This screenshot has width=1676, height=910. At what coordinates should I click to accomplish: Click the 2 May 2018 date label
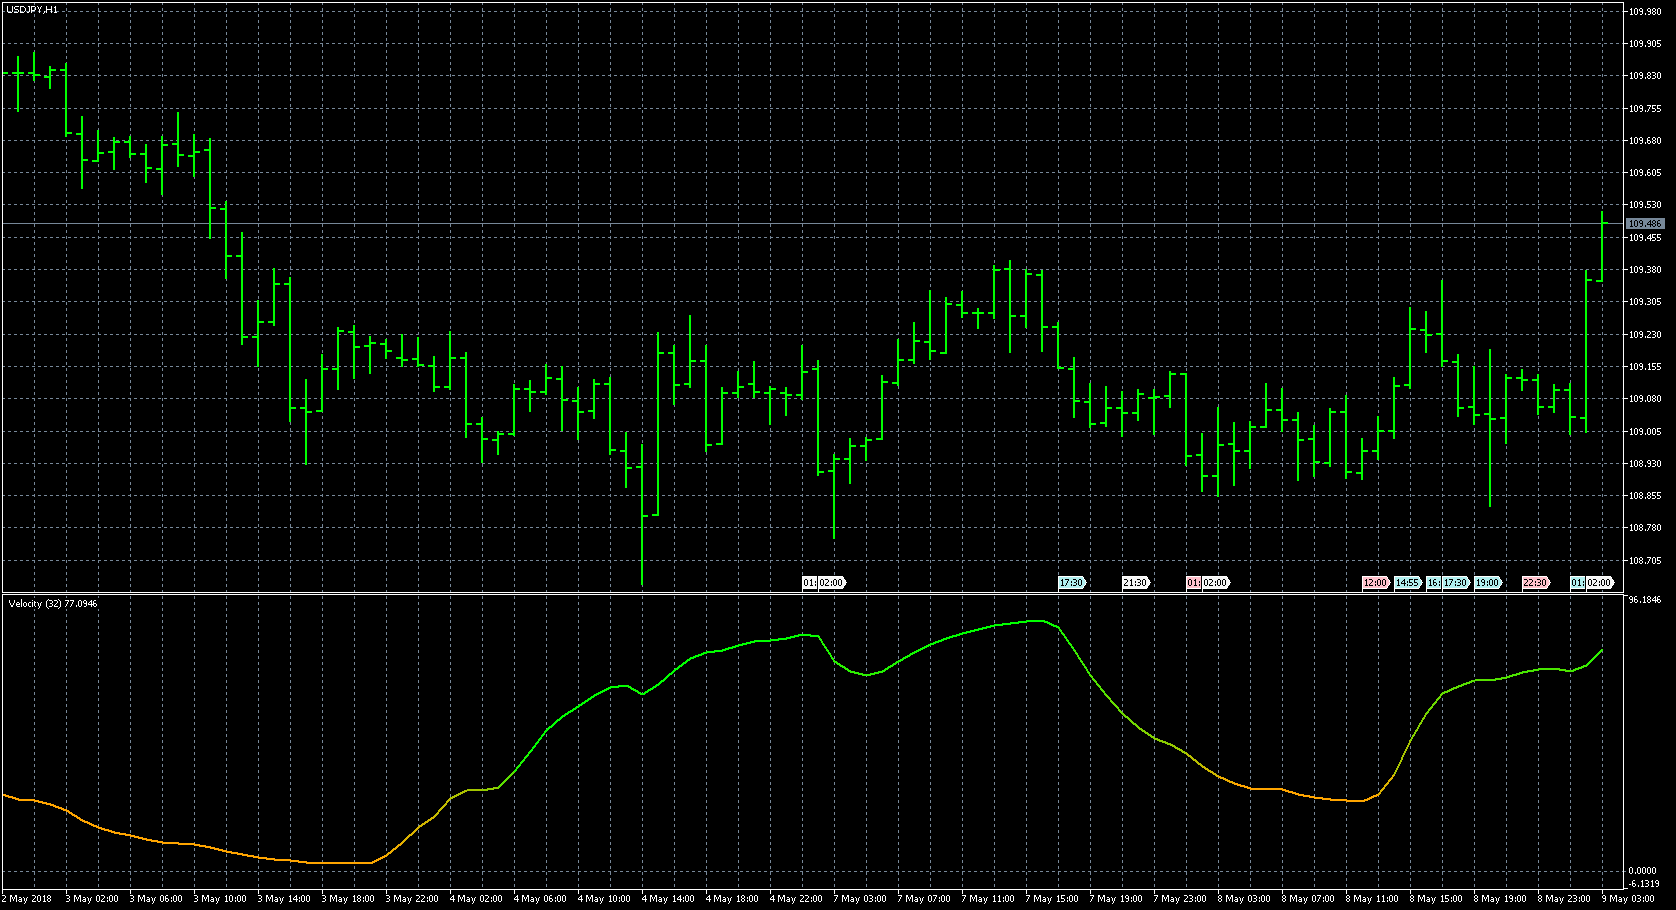click(x=28, y=899)
